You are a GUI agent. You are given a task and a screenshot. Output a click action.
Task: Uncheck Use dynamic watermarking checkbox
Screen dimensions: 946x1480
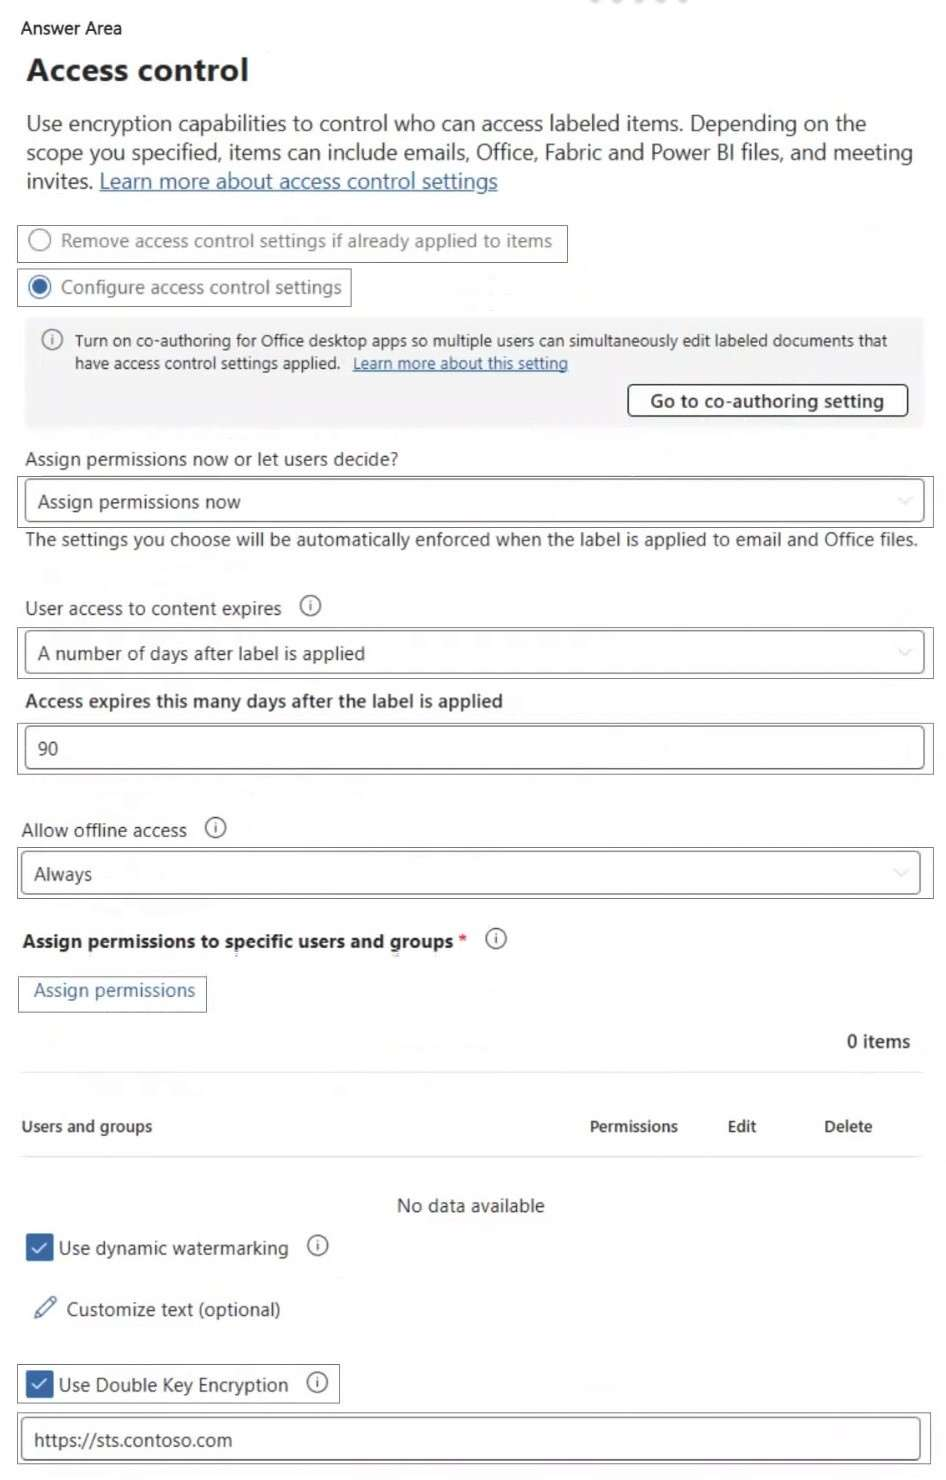click(39, 1248)
